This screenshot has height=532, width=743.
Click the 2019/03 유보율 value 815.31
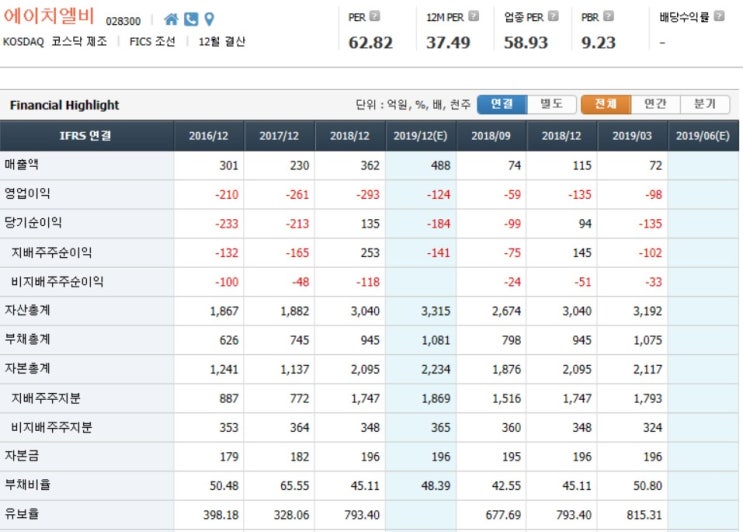[644, 515]
